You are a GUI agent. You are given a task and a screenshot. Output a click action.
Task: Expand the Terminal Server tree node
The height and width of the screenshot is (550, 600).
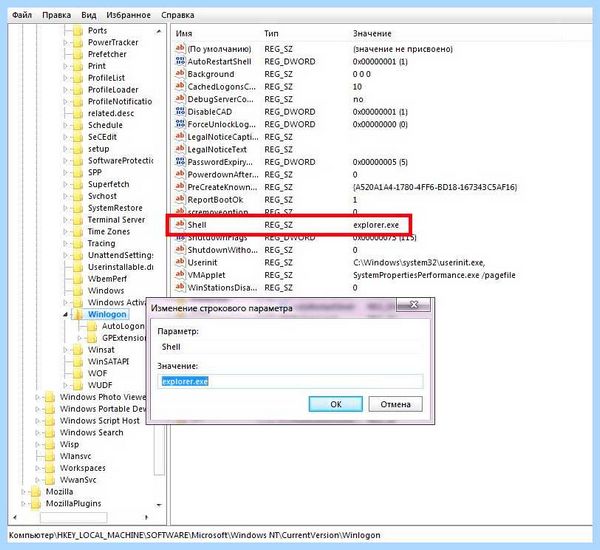[x=65, y=220]
